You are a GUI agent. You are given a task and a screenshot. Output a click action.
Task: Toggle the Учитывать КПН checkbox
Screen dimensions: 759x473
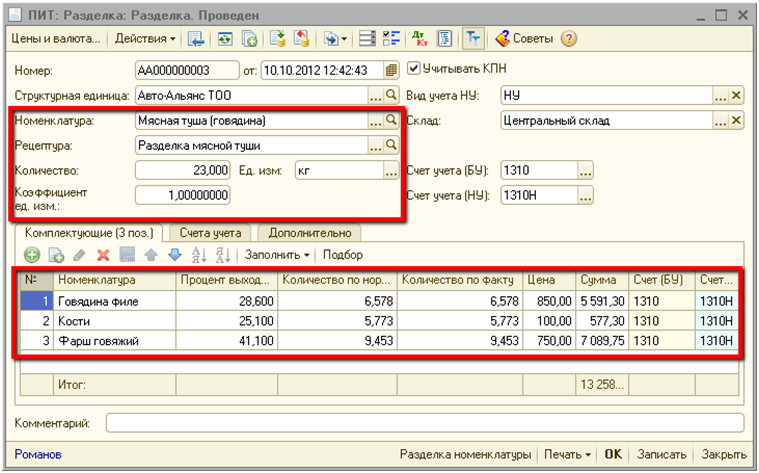click(414, 69)
